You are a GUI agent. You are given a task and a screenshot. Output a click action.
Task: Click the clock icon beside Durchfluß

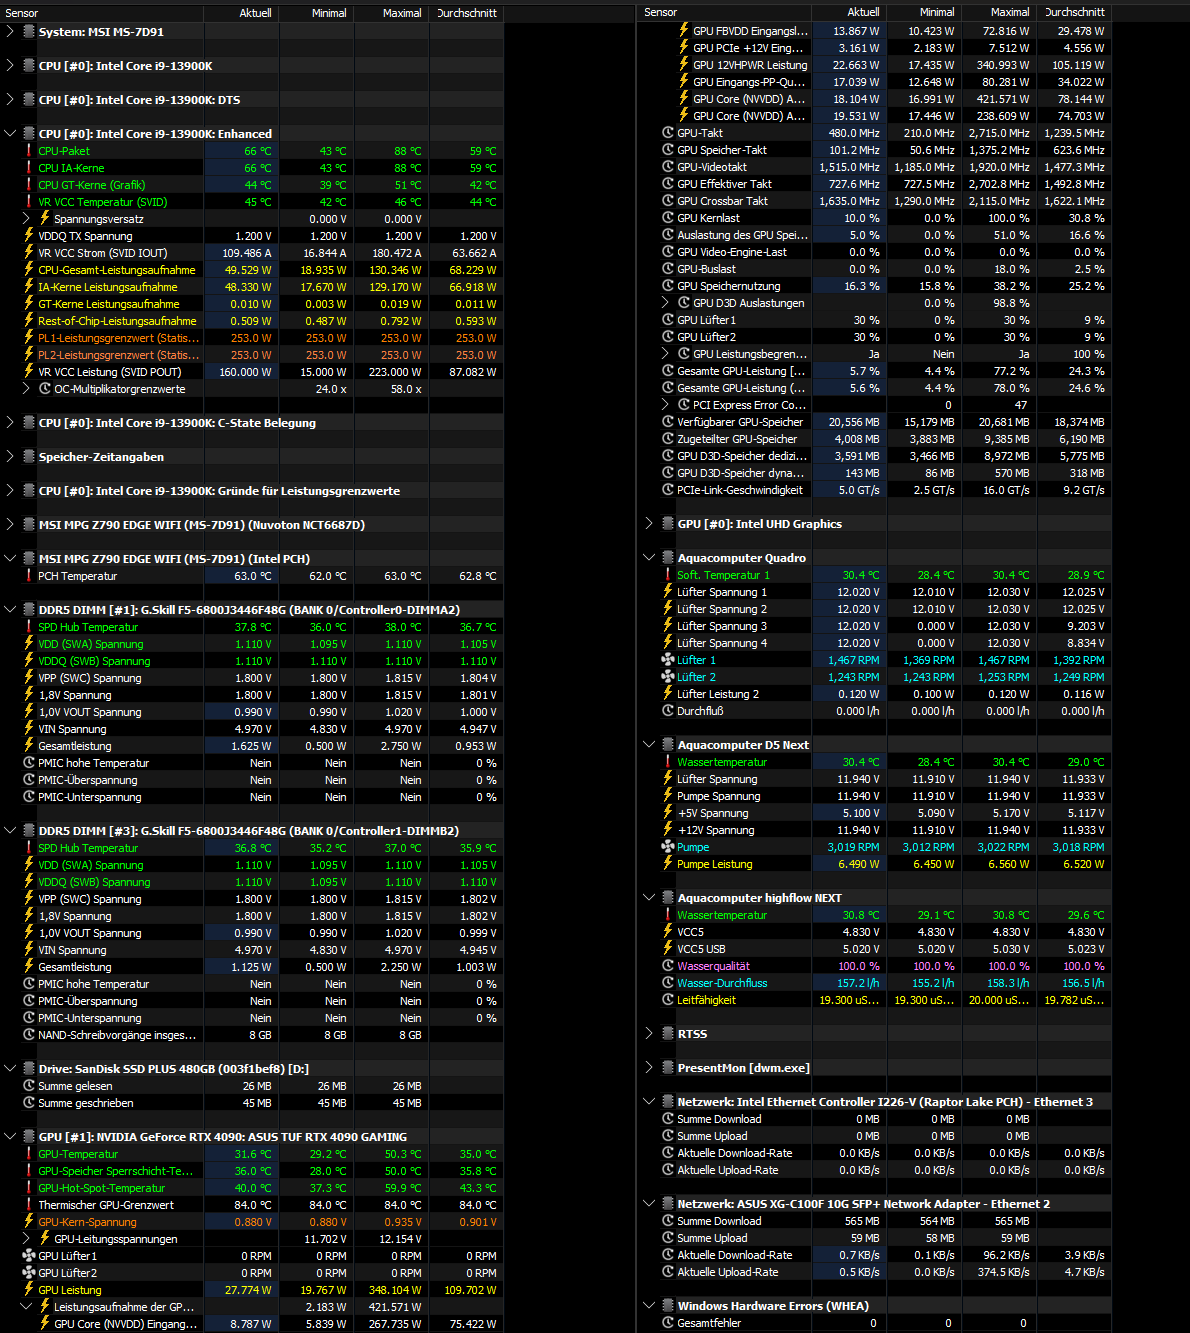(668, 711)
